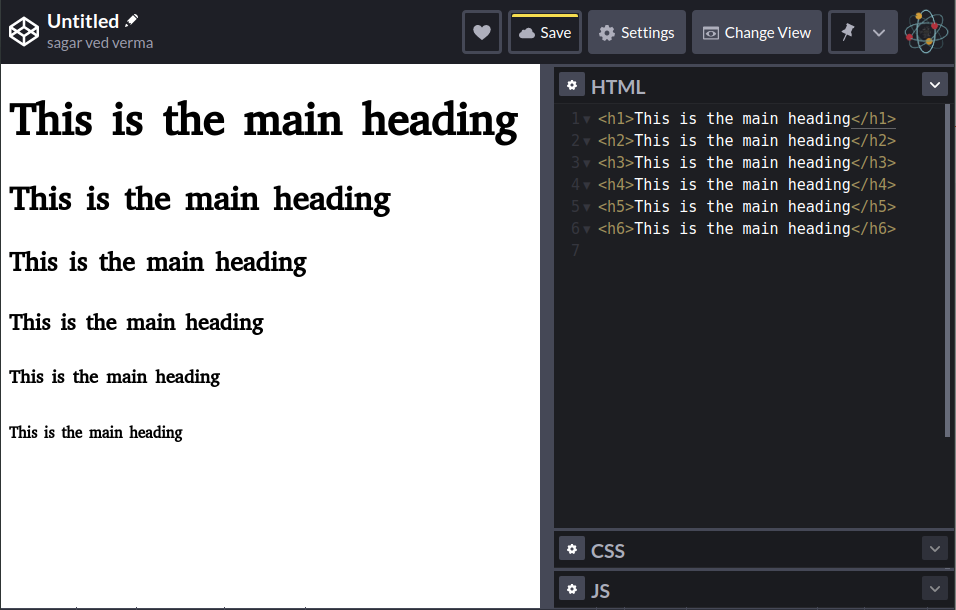
Task: Click the heart love button
Action: tap(482, 32)
